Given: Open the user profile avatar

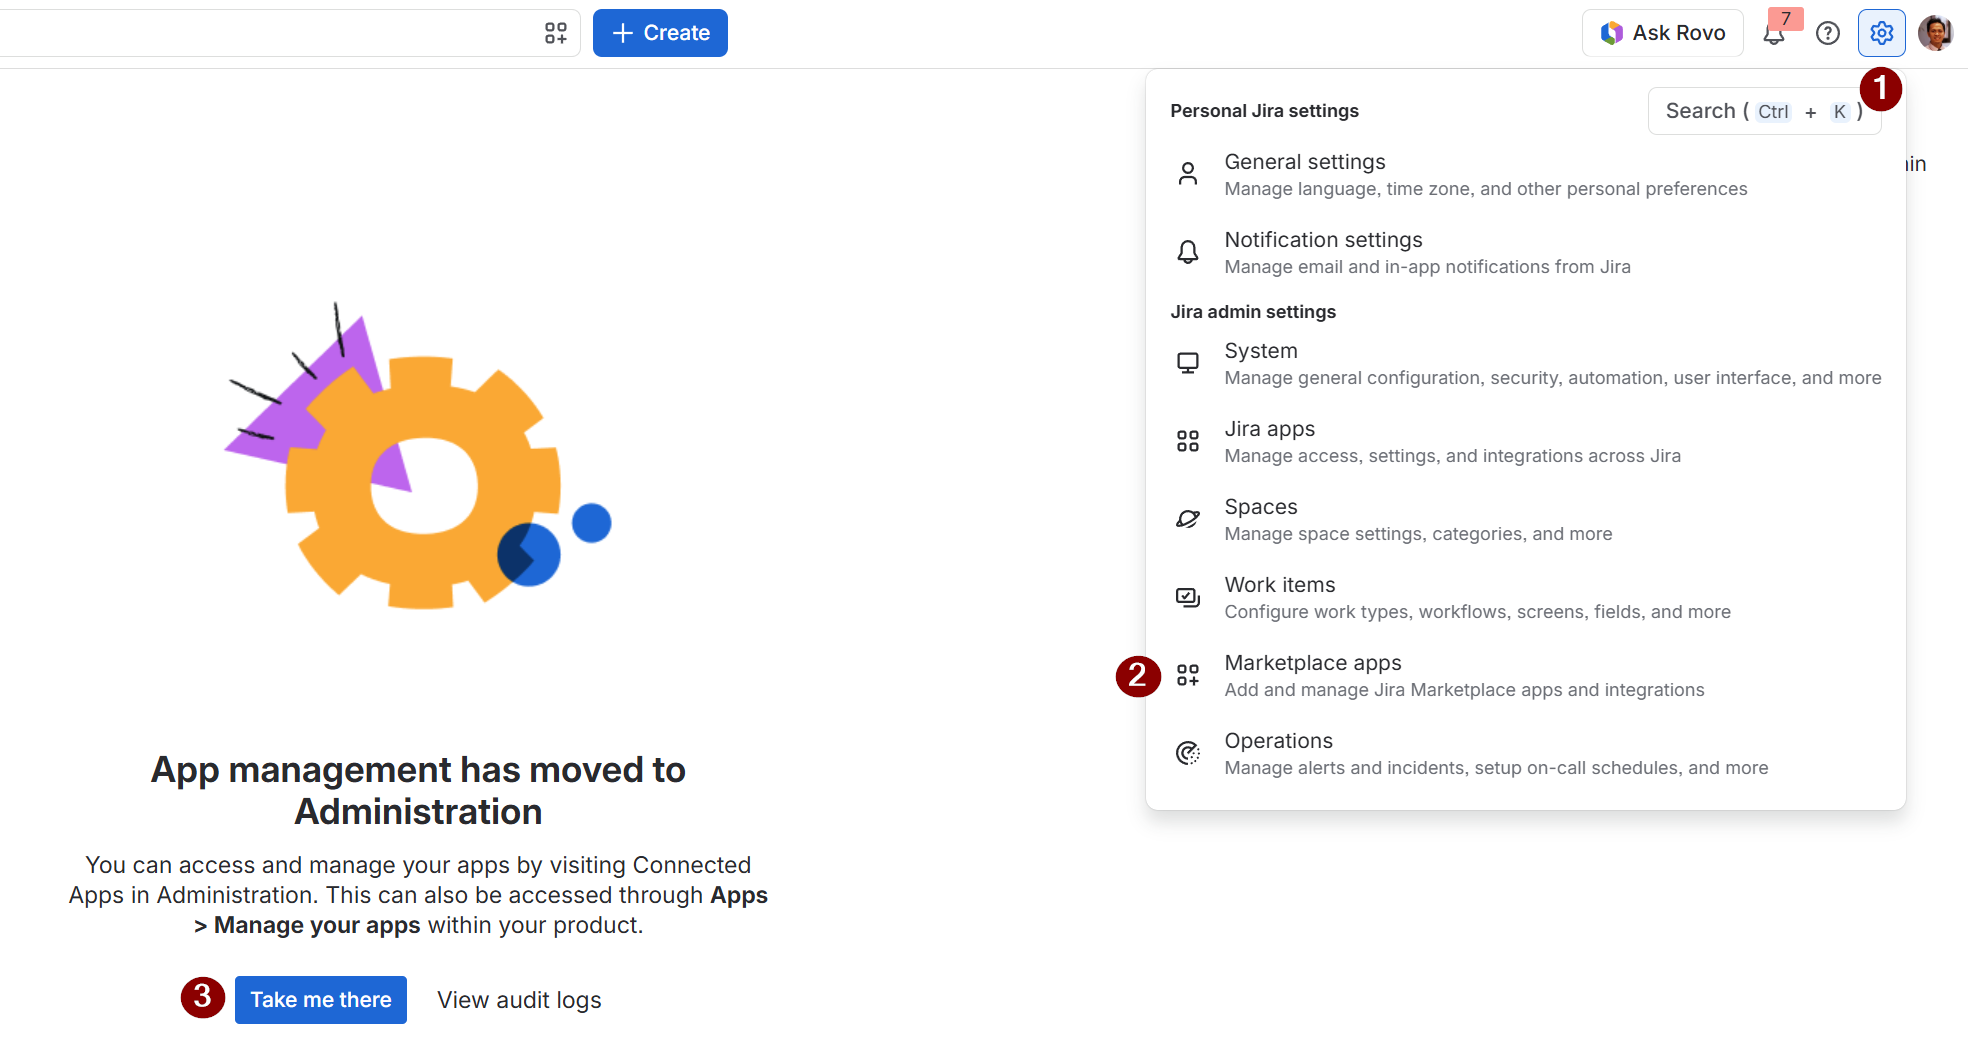Looking at the screenshot, I should [x=1935, y=33].
